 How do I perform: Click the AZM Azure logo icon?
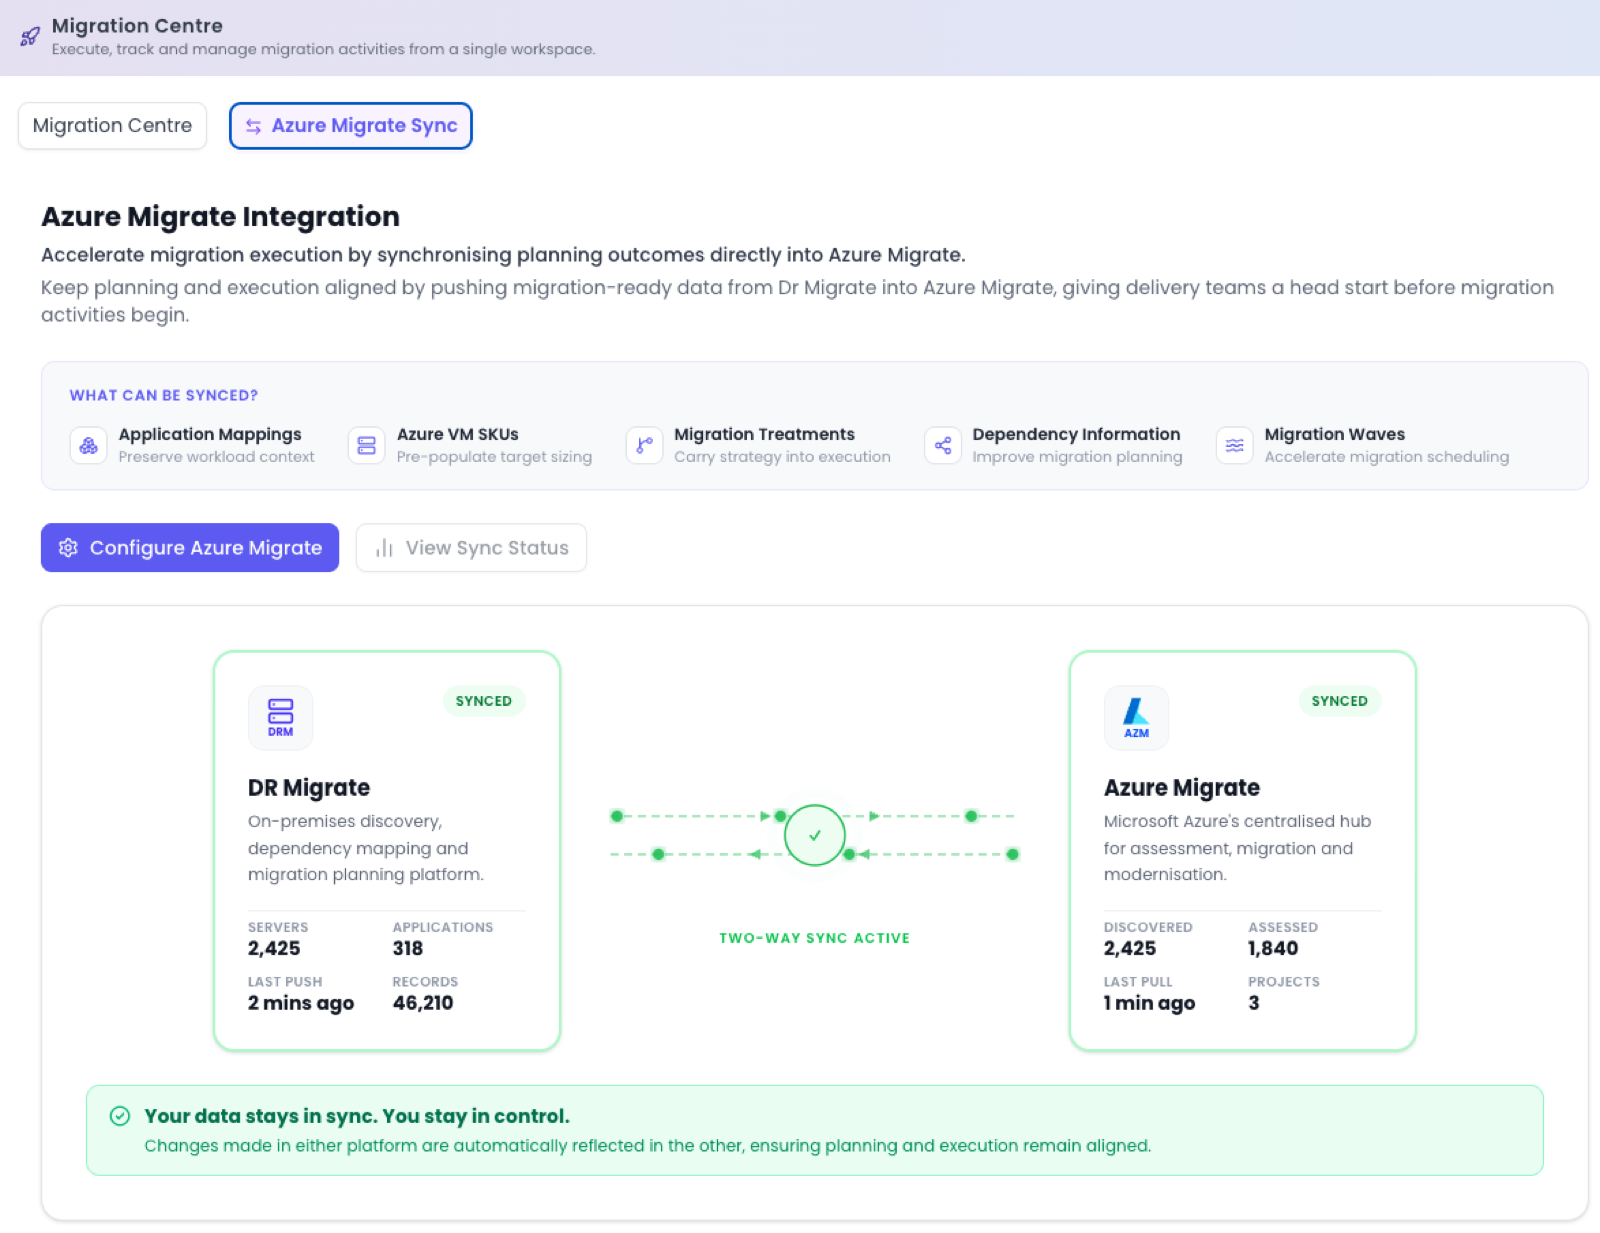pos(1137,717)
